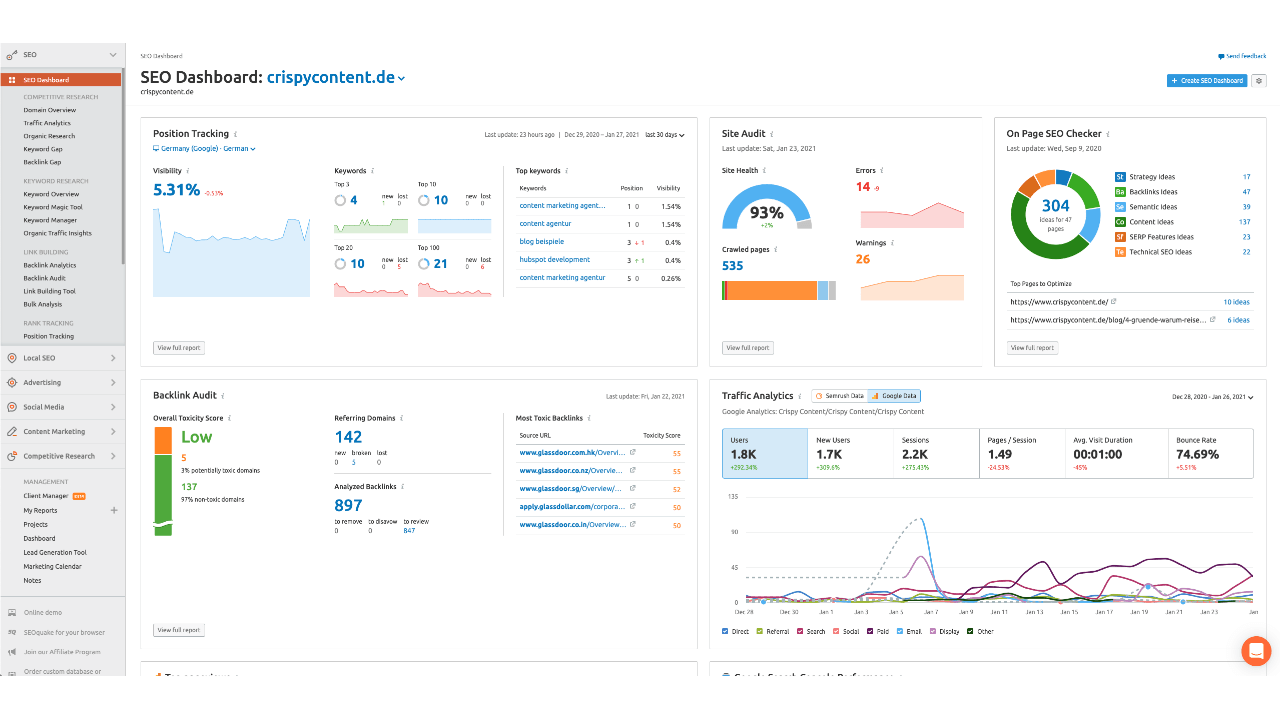The image size is (1280, 720).
Task: Open Keyword Magic Tool in sidebar
Action: (53, 207)
